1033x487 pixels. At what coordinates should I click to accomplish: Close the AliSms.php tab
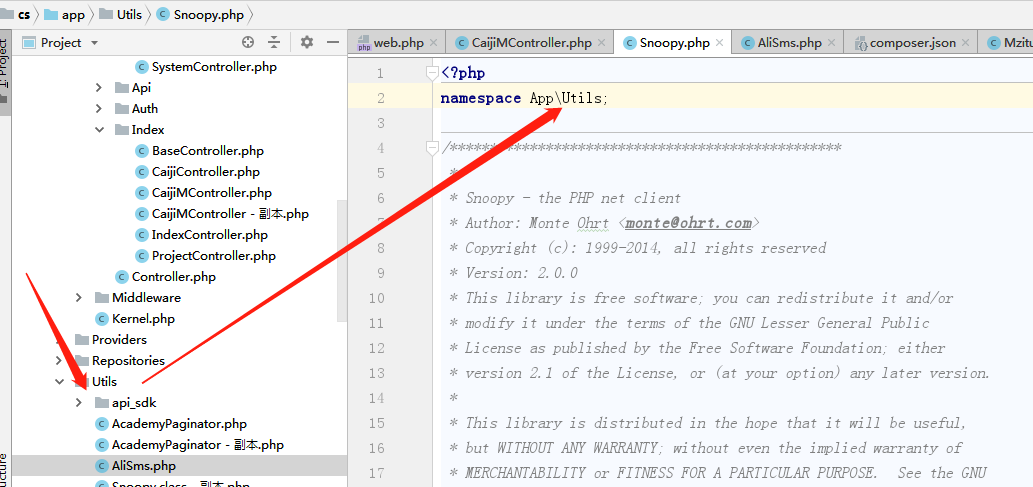pyautogui.click(x=831, y=43)
